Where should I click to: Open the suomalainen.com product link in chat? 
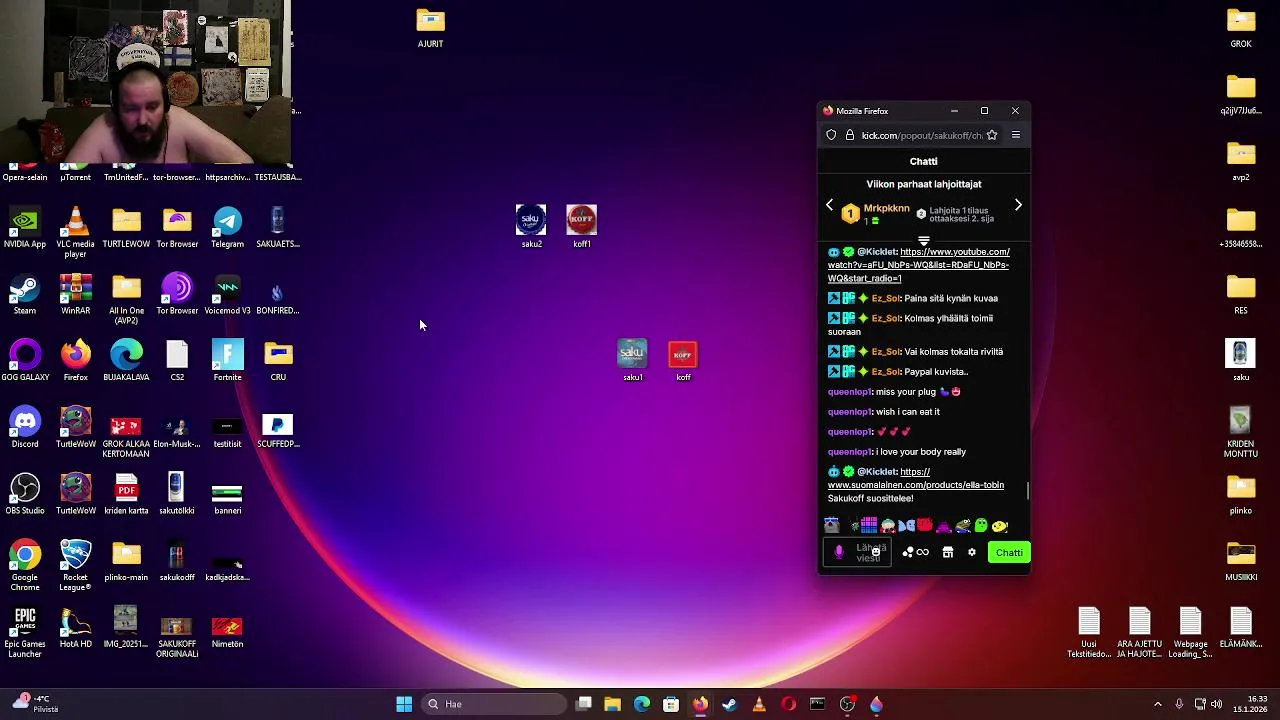(x=916, y=478)
